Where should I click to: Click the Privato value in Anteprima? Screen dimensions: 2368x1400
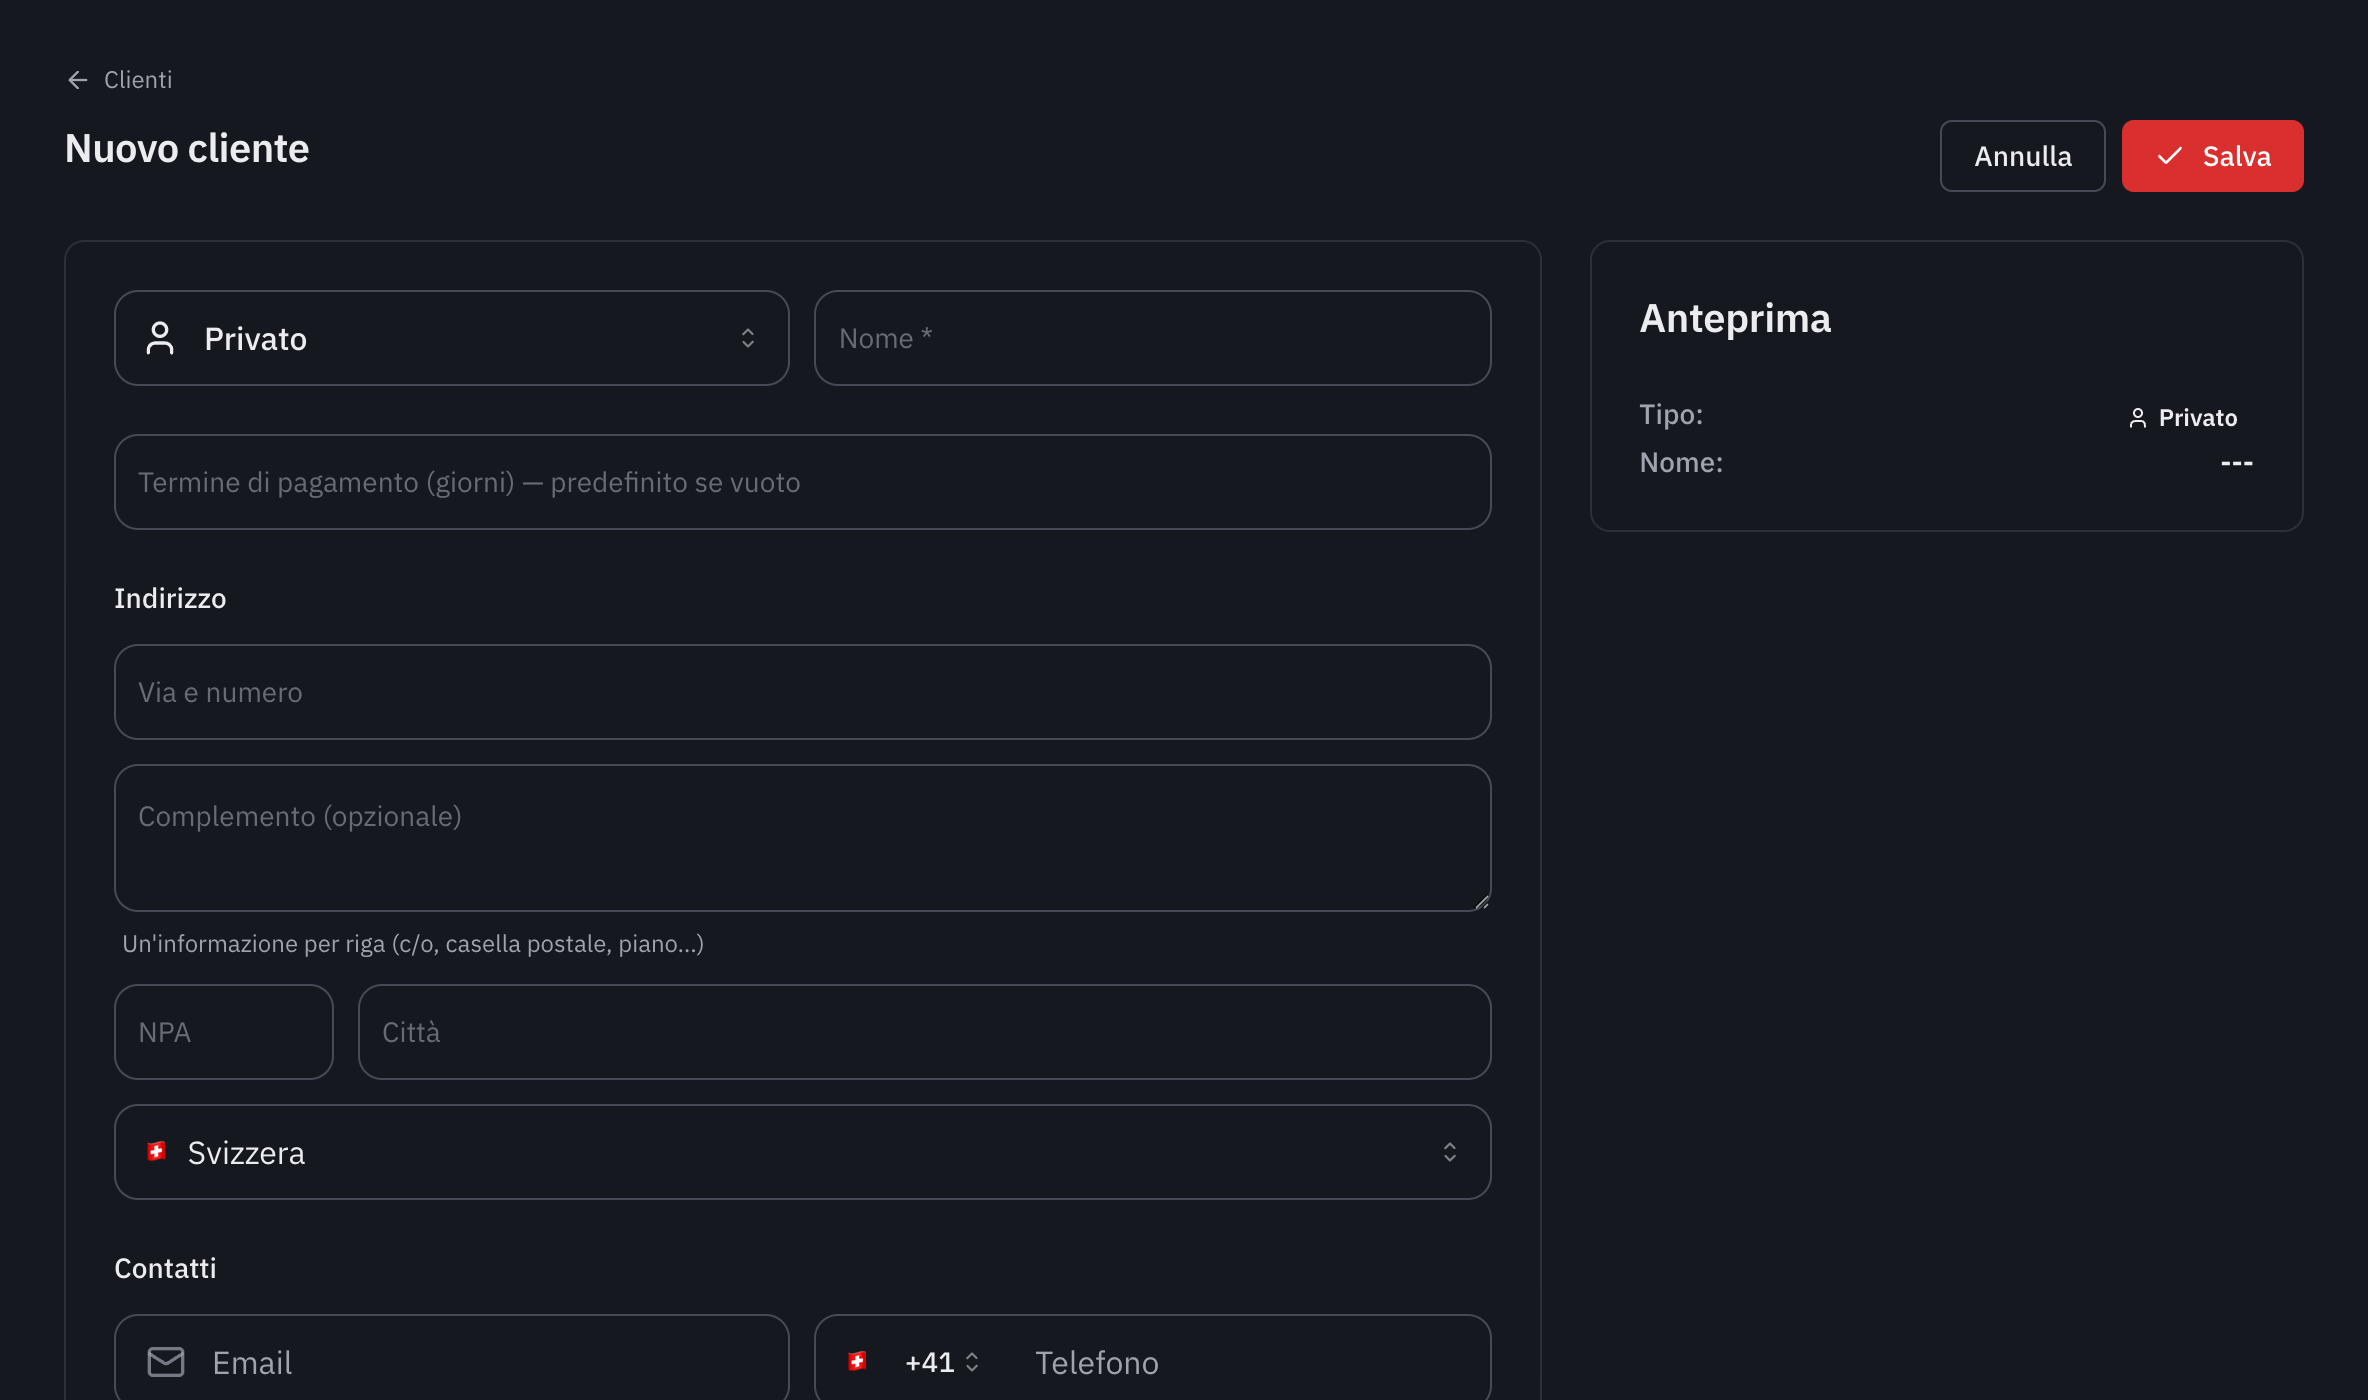pos(2197,418)
